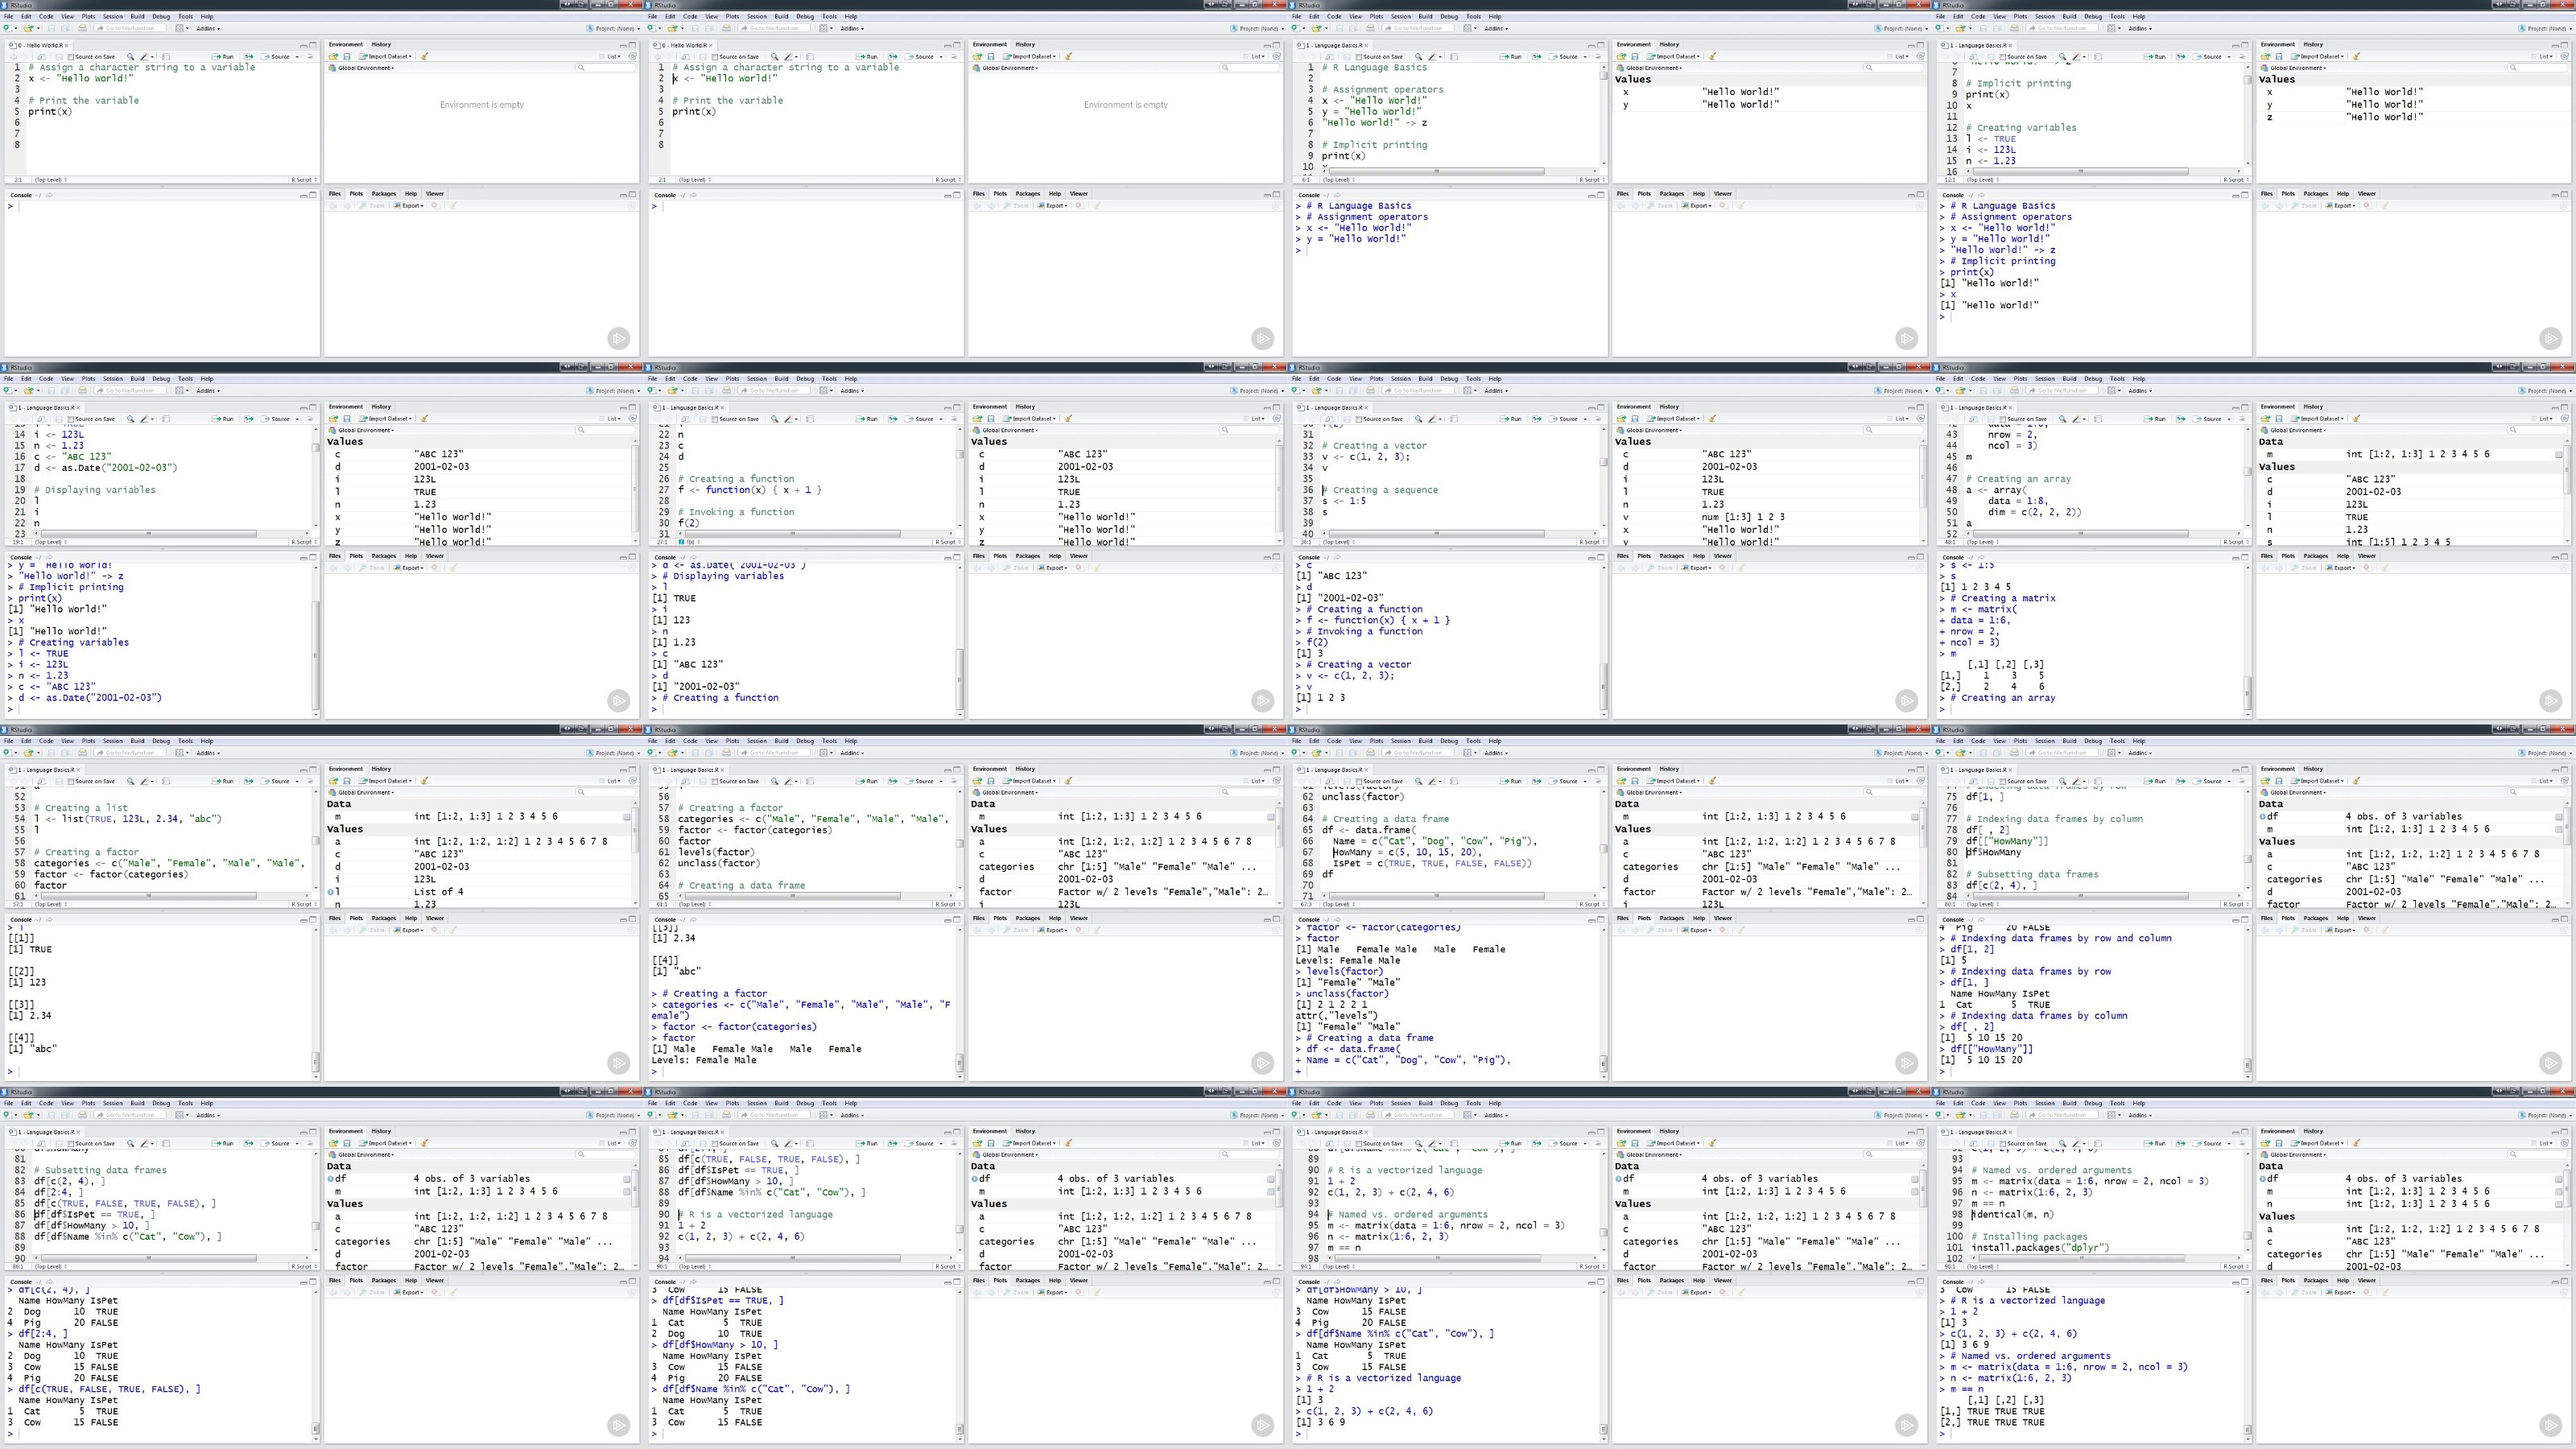Tick Source on Save where Environment lists only x, y
The height and width of the screenshot is (1449, 2576).
point(1359,57)
